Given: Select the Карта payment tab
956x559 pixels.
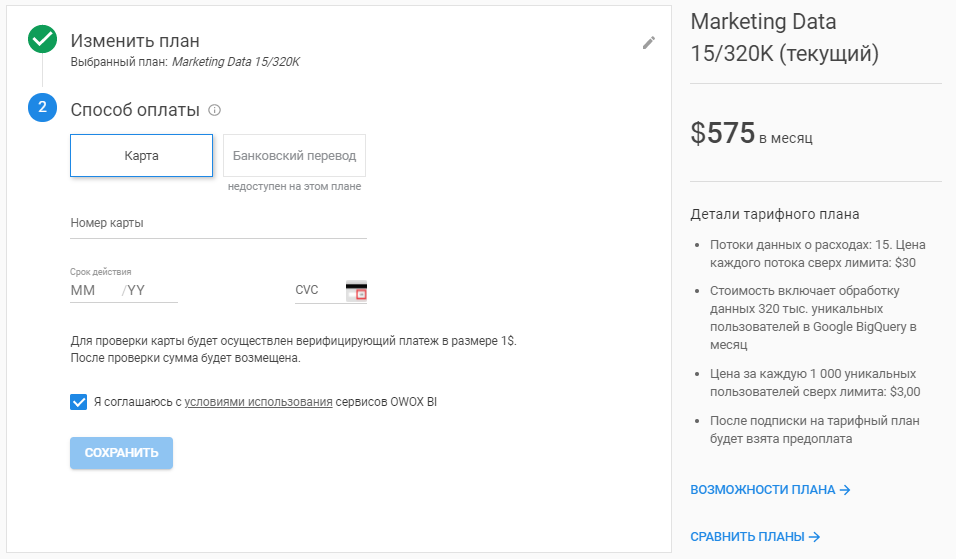Looking at the screenshot, I should (x=141, y=155).
